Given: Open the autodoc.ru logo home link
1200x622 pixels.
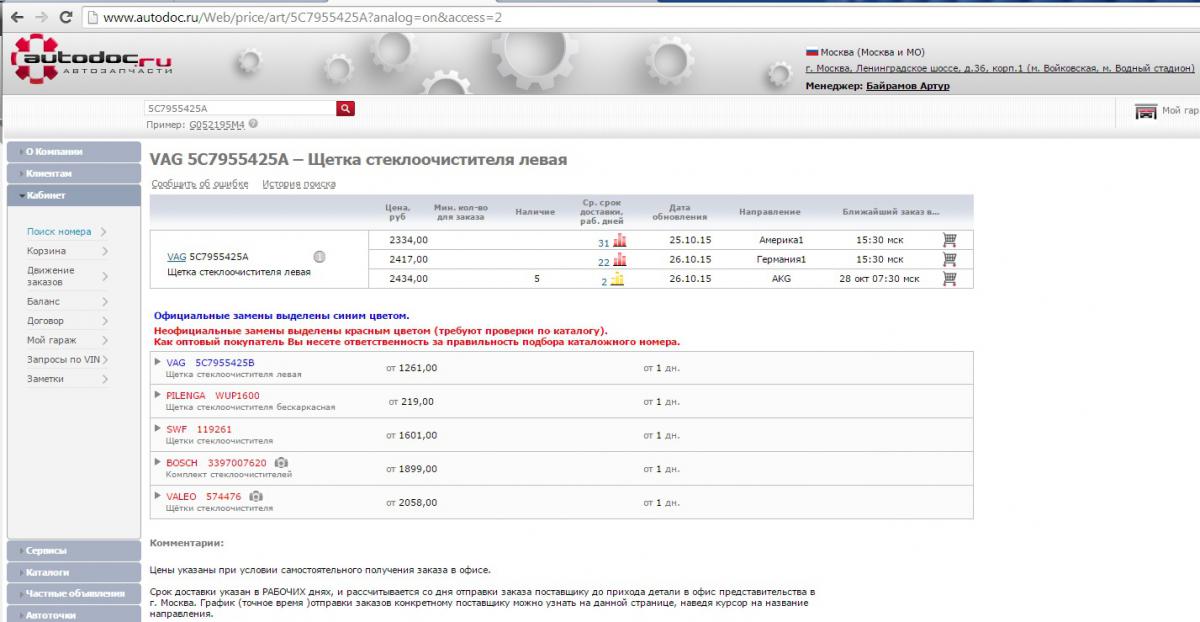Looking at the screenshot, I should 91,61.
